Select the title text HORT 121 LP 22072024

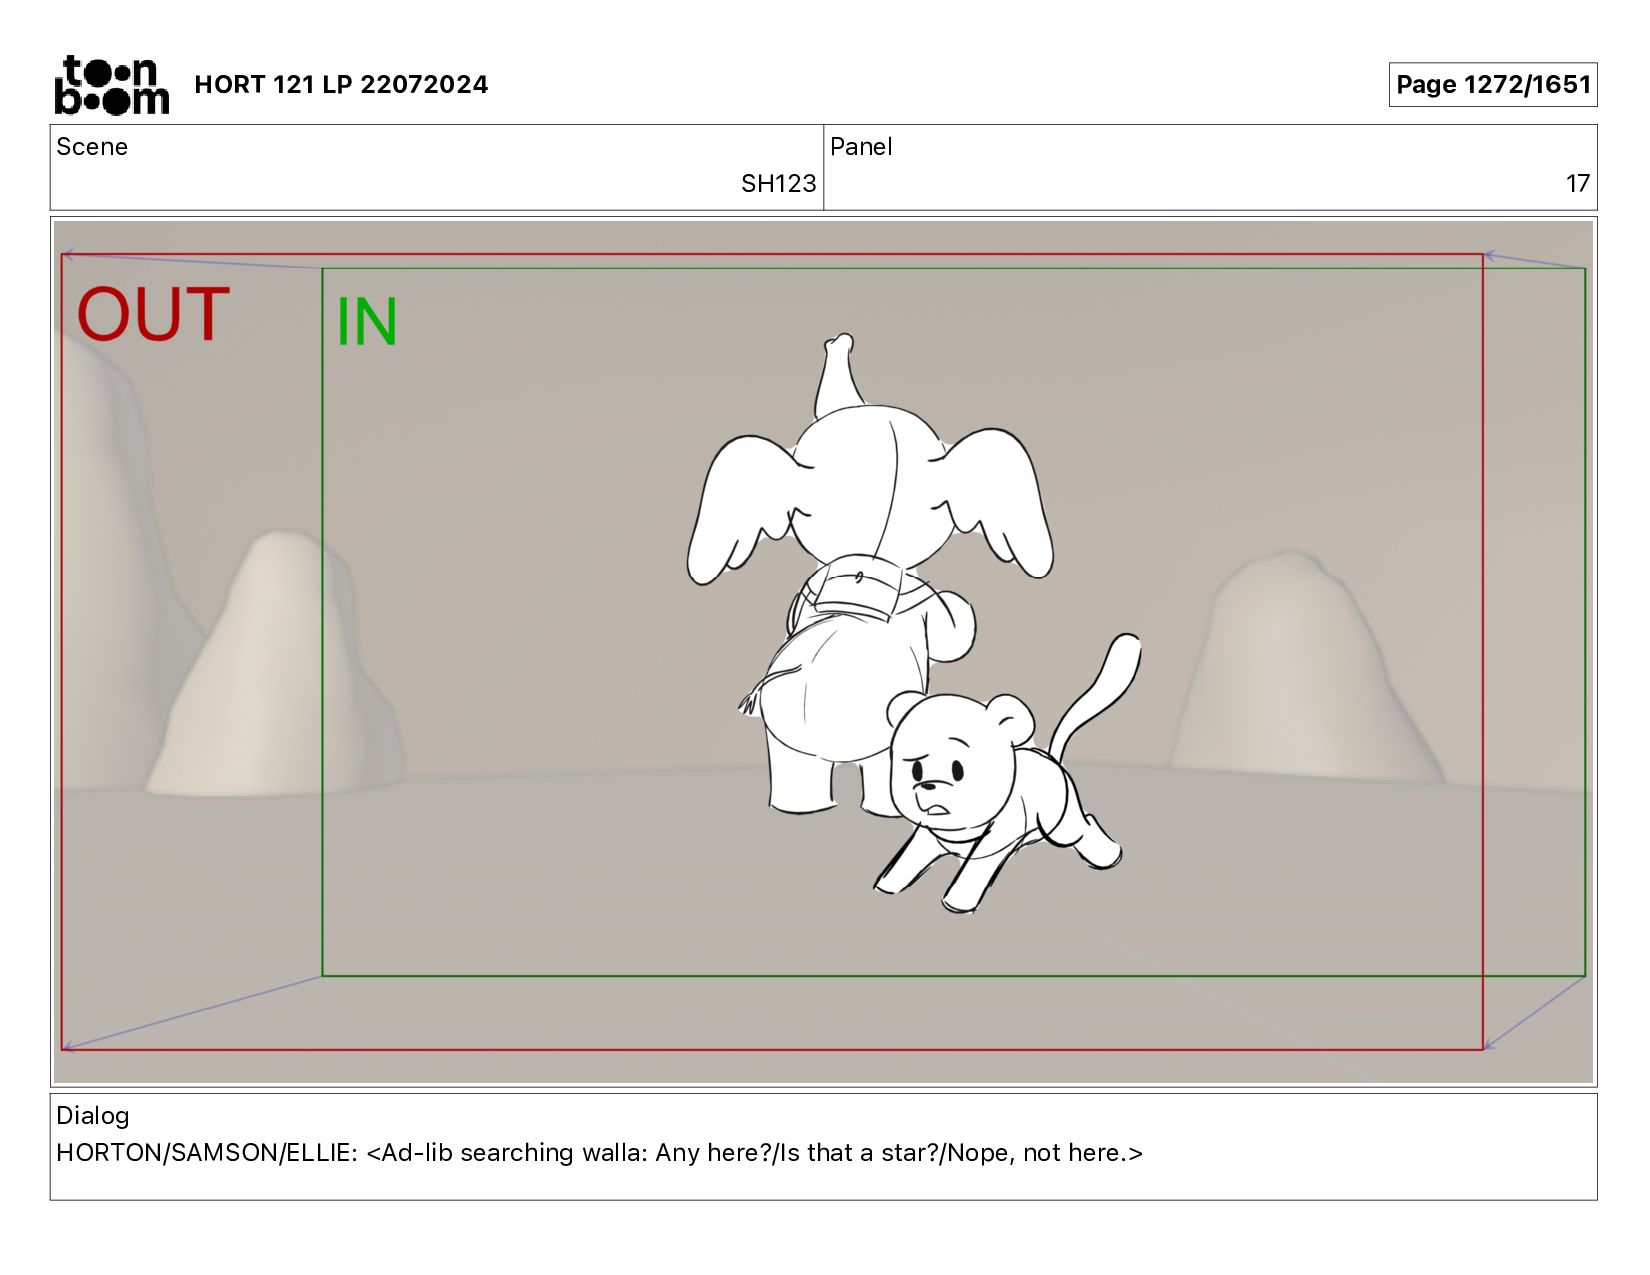point(341,85)
